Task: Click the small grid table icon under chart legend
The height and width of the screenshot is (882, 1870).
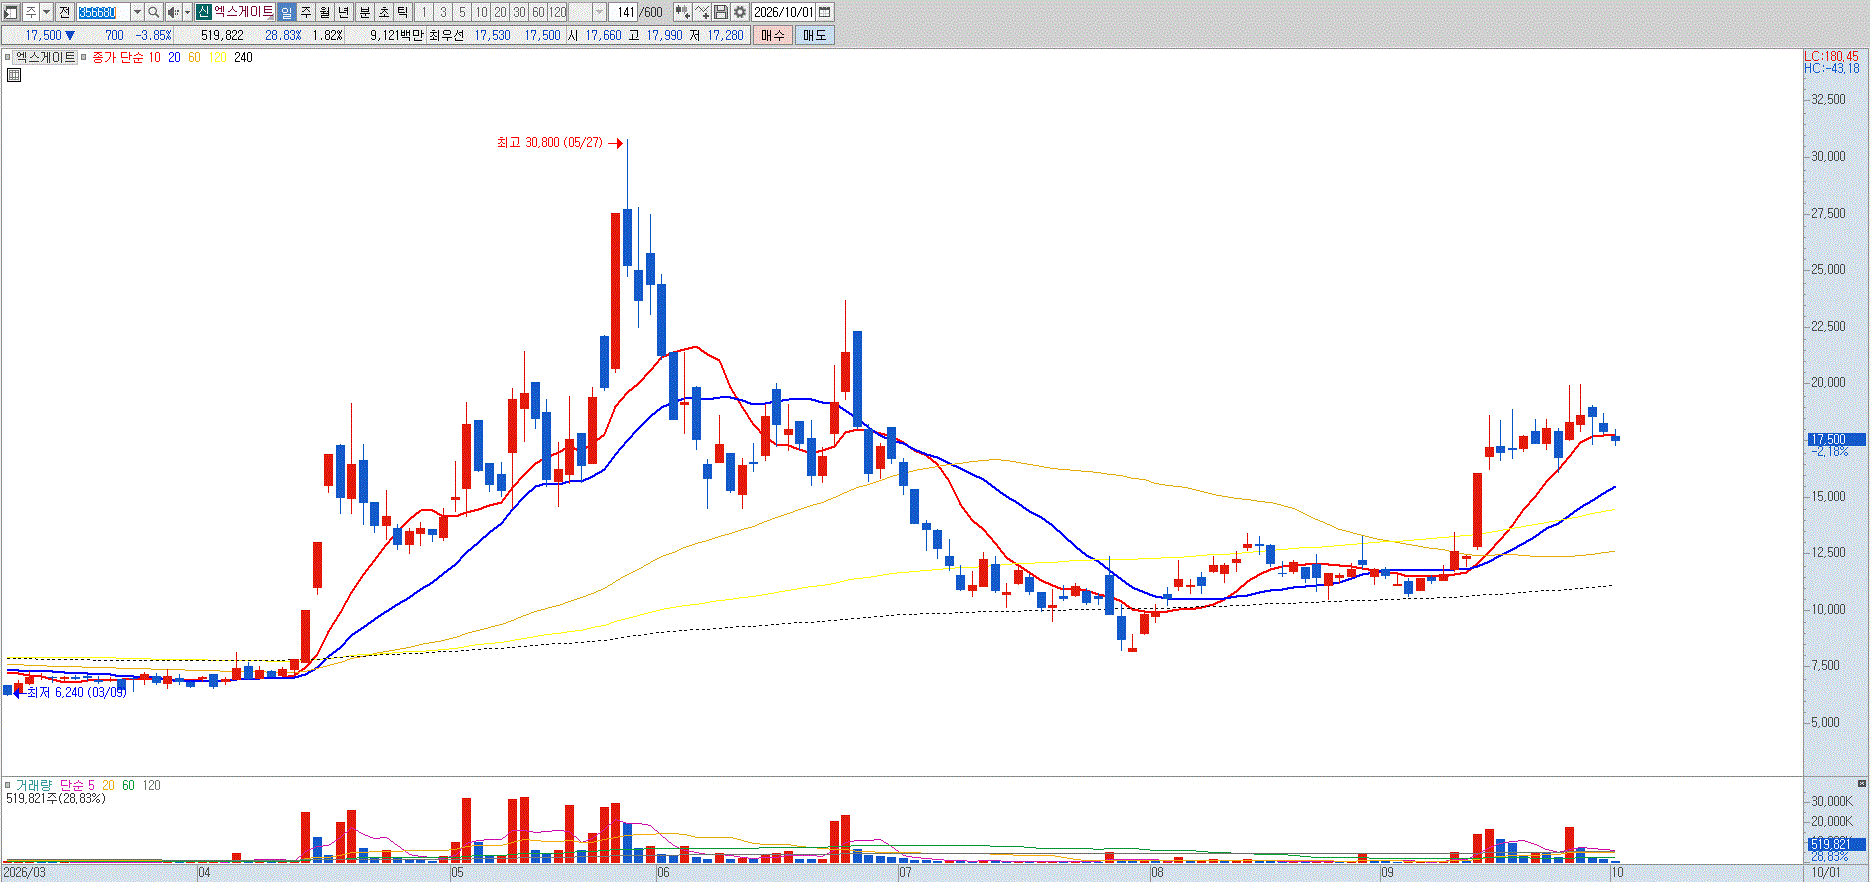Action: pyautogui.click(x=14, y=75)
